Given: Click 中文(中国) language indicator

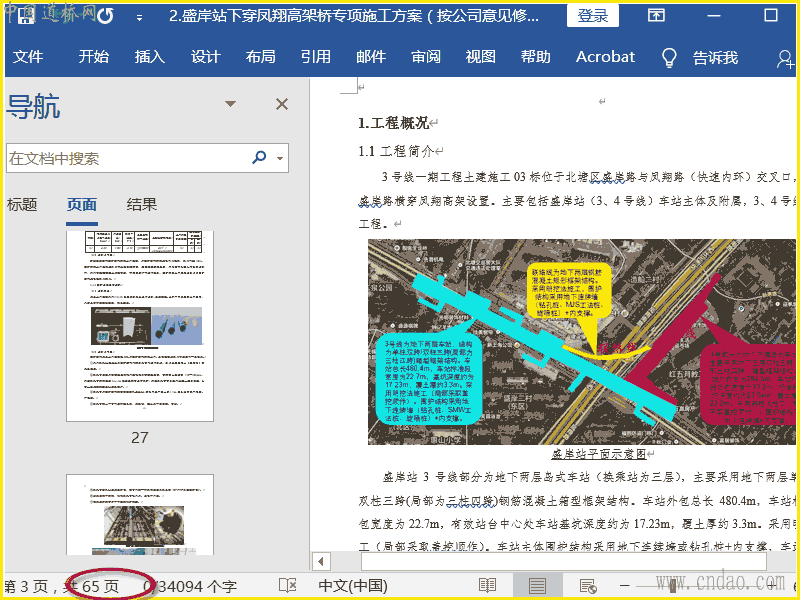Looking at the screenshot, I should [353, 586].
